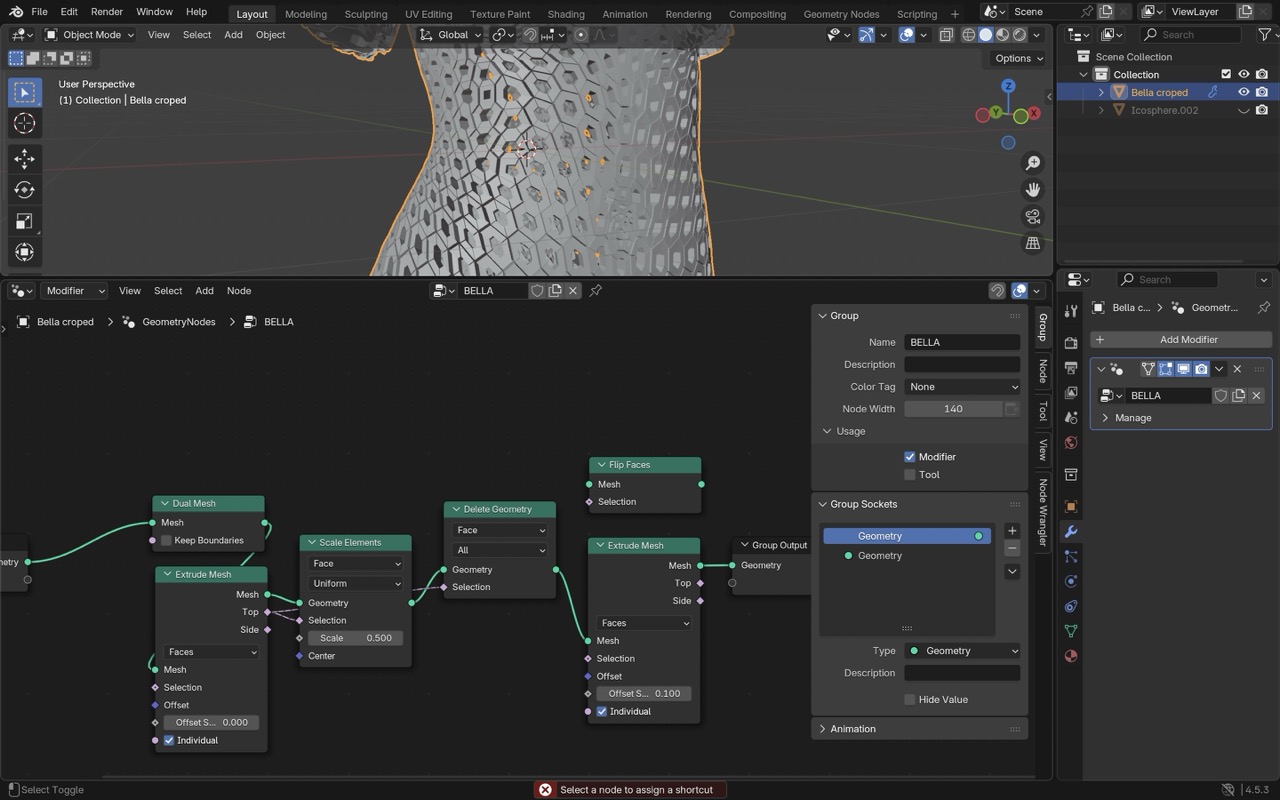The width and height of the screenshot is (1280, 800).
Task: Select the Move tool in viewport toolbar
Action: (x=25, y=159)
